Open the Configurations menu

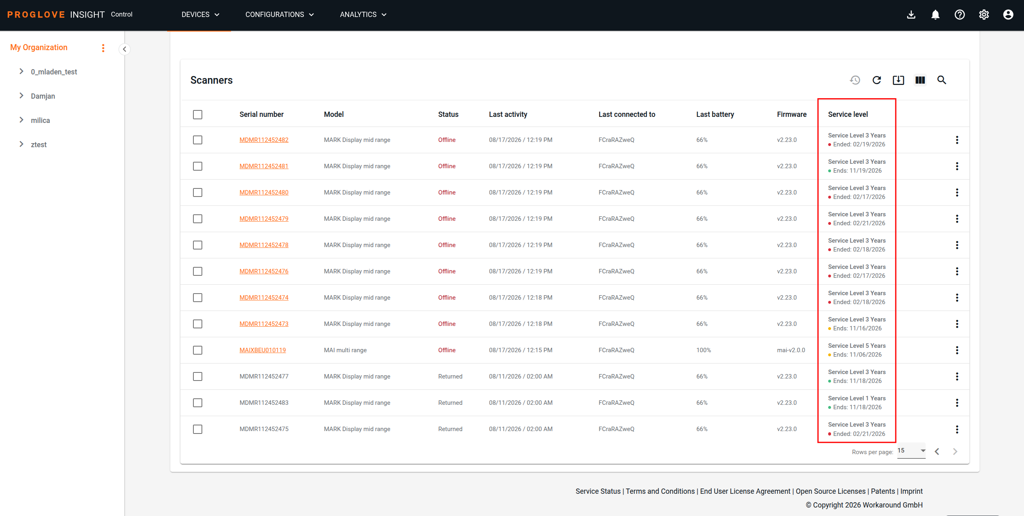coord(280,15)
